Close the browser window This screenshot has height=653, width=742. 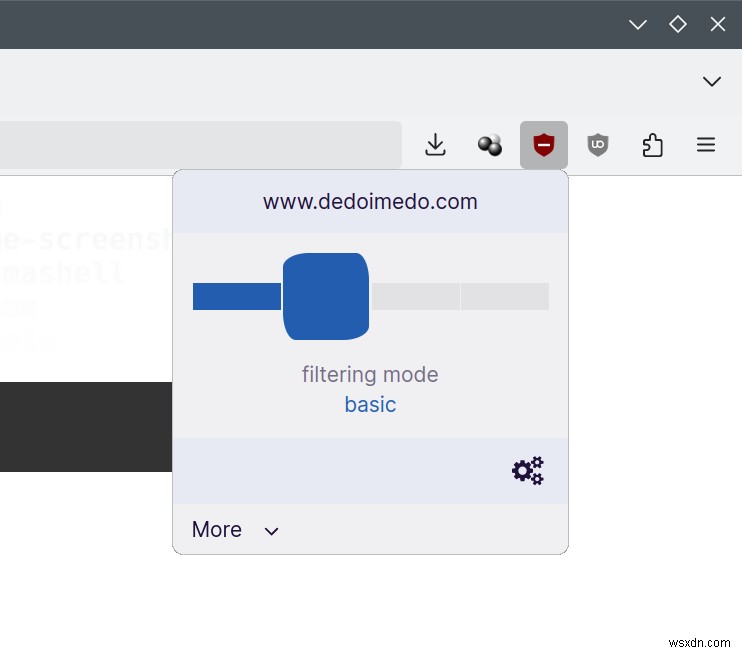718,24
